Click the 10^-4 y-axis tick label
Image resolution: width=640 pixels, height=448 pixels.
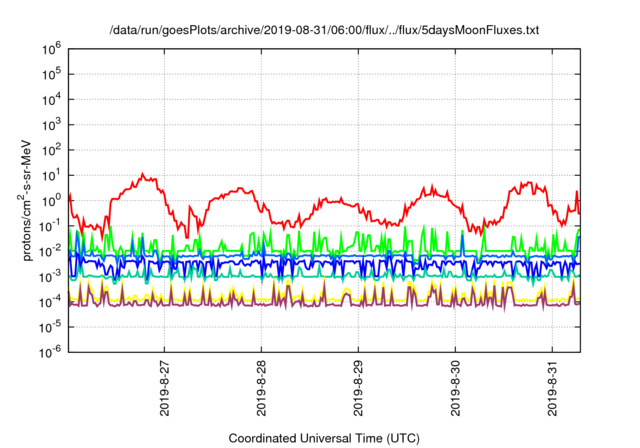click(51, 303)
